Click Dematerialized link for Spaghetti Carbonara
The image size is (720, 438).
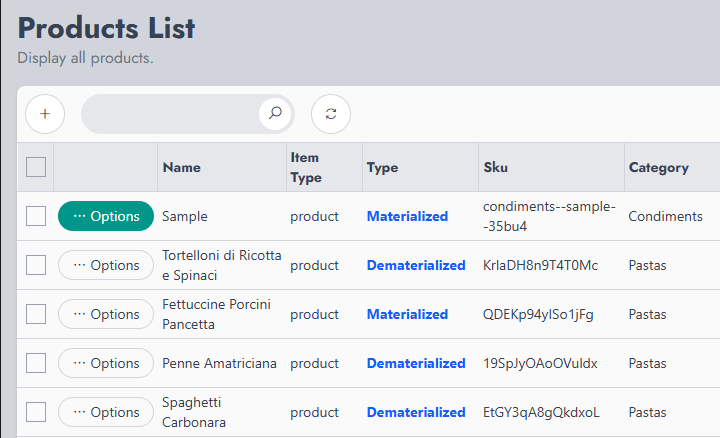pos(416,412)
